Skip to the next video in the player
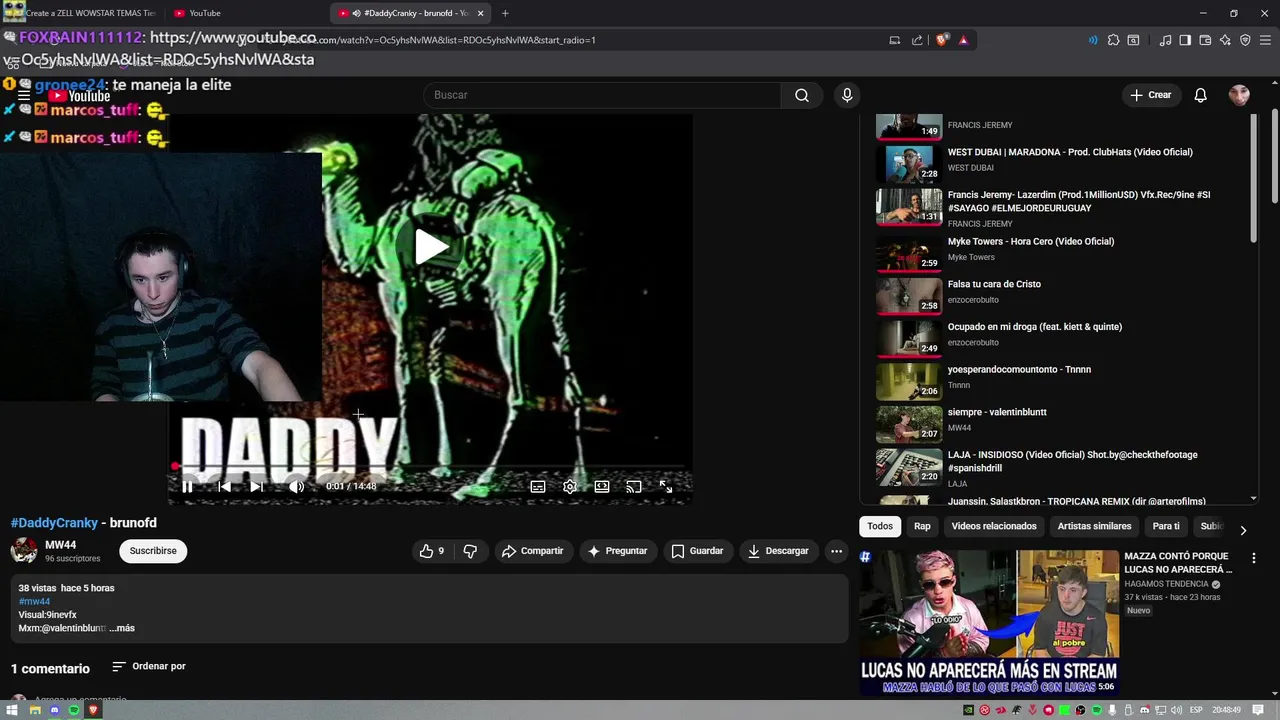Viewport: 1280px width, 720px height. pyautogui.click(x=256, y=486)
